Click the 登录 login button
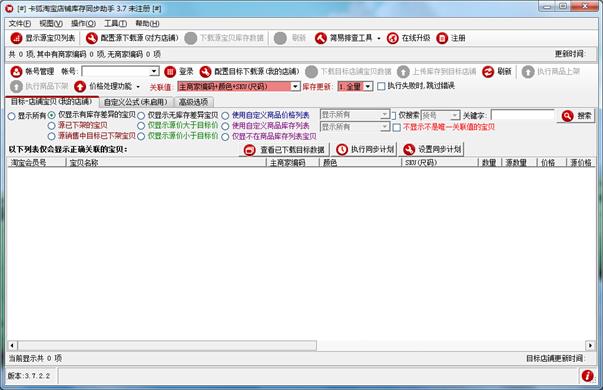Viewport: 603px width, 390px height. coord(179,72)
